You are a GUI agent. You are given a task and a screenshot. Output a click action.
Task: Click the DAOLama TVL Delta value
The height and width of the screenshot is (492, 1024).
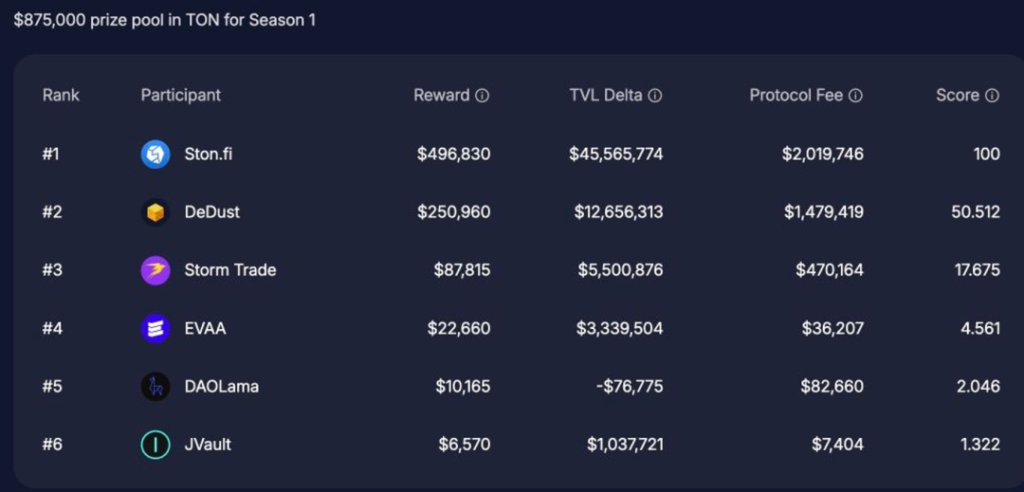[x=629, y=386]
